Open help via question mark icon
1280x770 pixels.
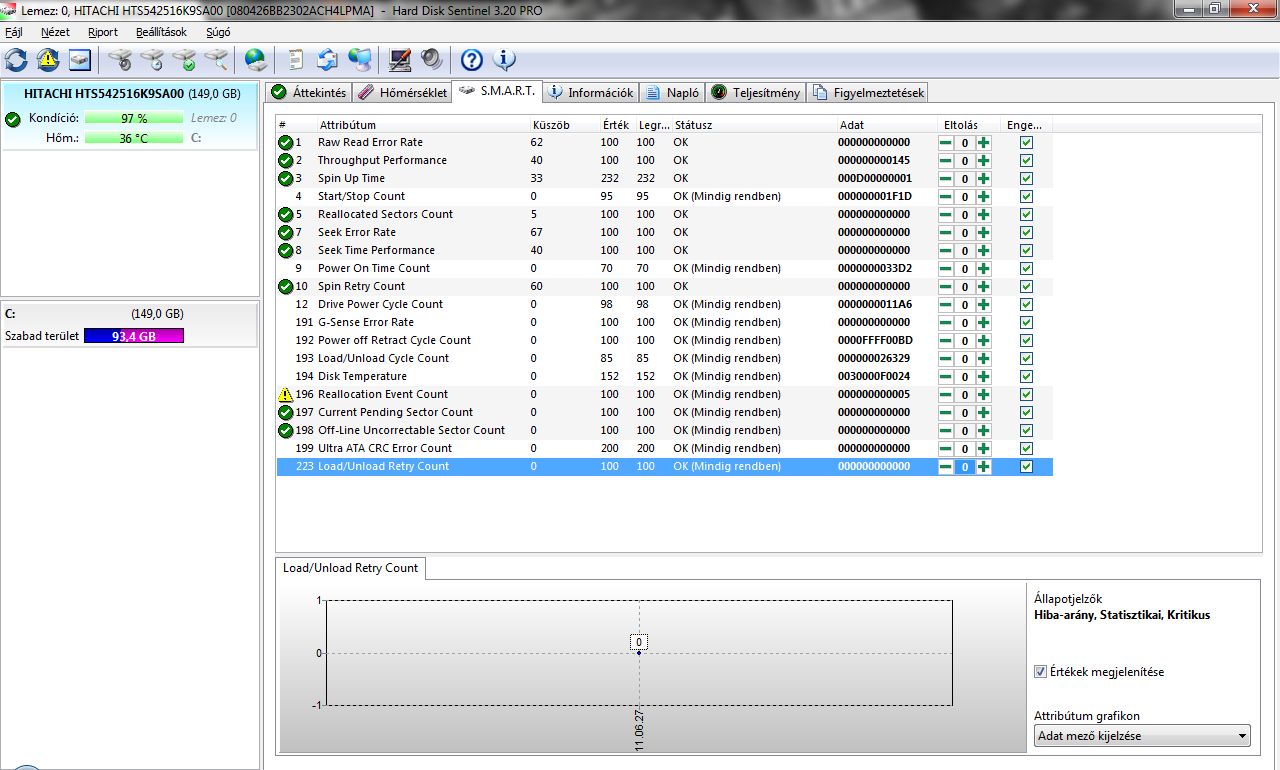pos(471,60)
